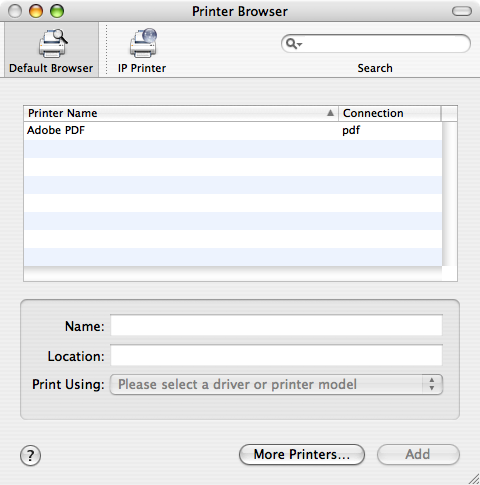Sort by the Connection column header
The height and width of the screenshot is (485, 480).
(390, 113)
